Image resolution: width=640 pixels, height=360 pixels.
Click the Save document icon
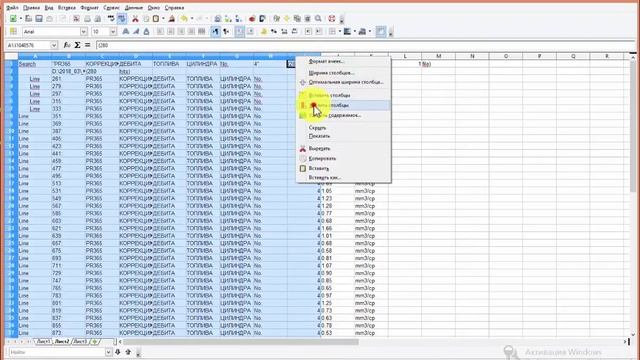tap(39, 19)
